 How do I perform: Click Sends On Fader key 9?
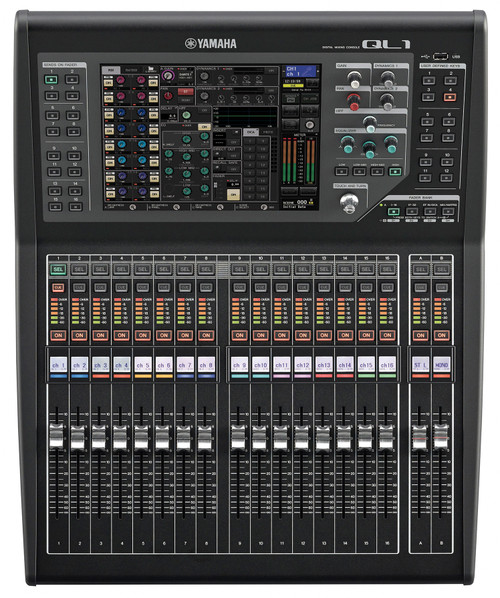(x=53, y=156)
